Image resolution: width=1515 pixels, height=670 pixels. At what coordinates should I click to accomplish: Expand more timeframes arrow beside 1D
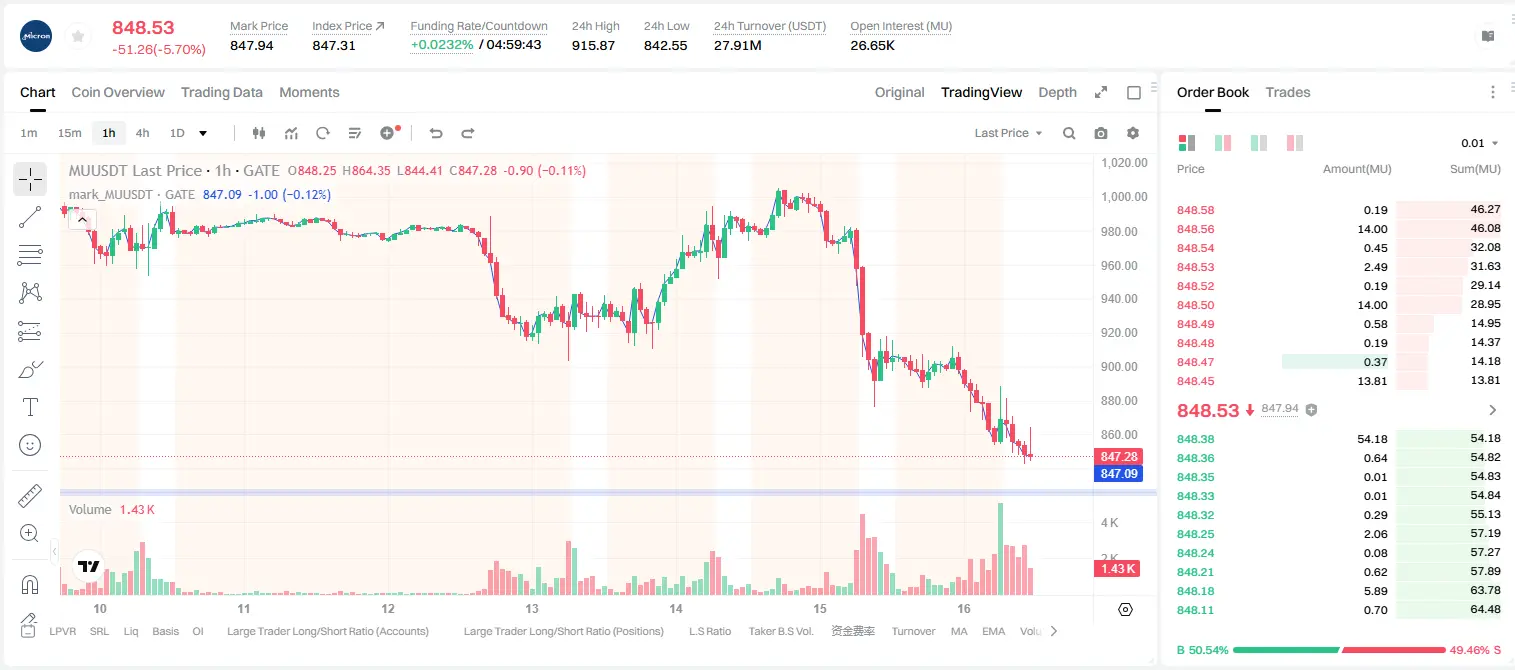[203, 133]
